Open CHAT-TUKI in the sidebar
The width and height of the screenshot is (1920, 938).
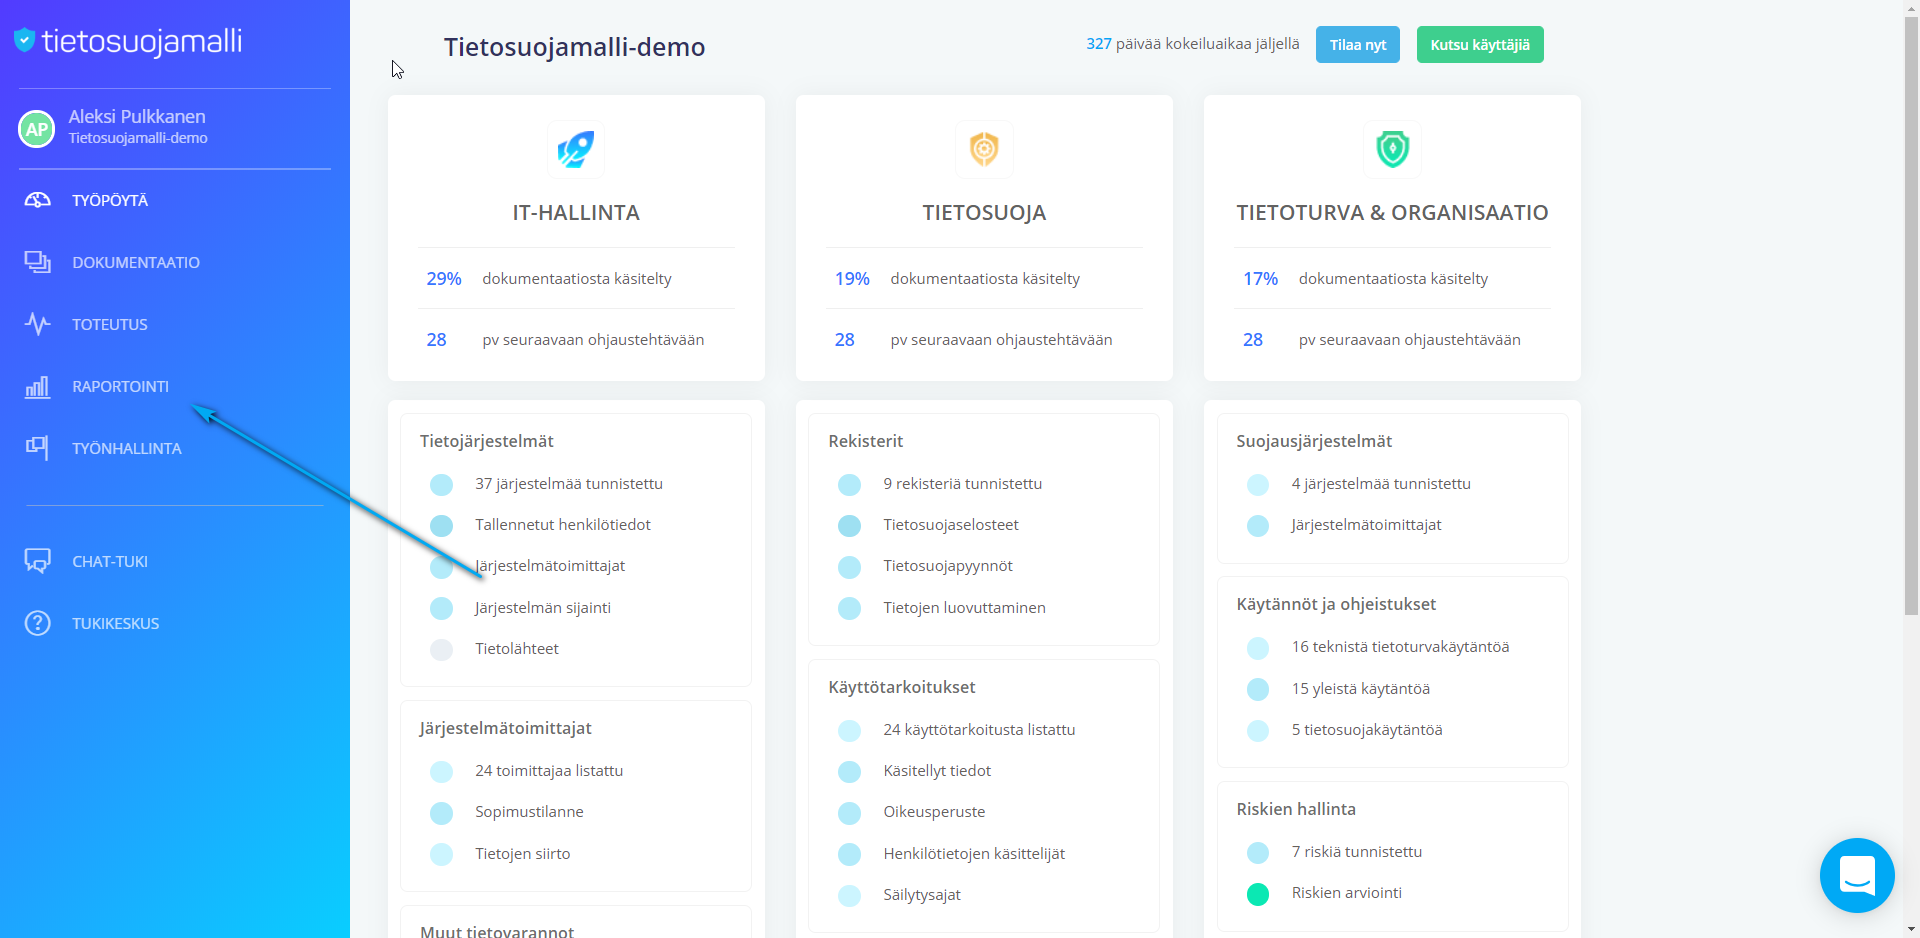click(x=110, y=561)
